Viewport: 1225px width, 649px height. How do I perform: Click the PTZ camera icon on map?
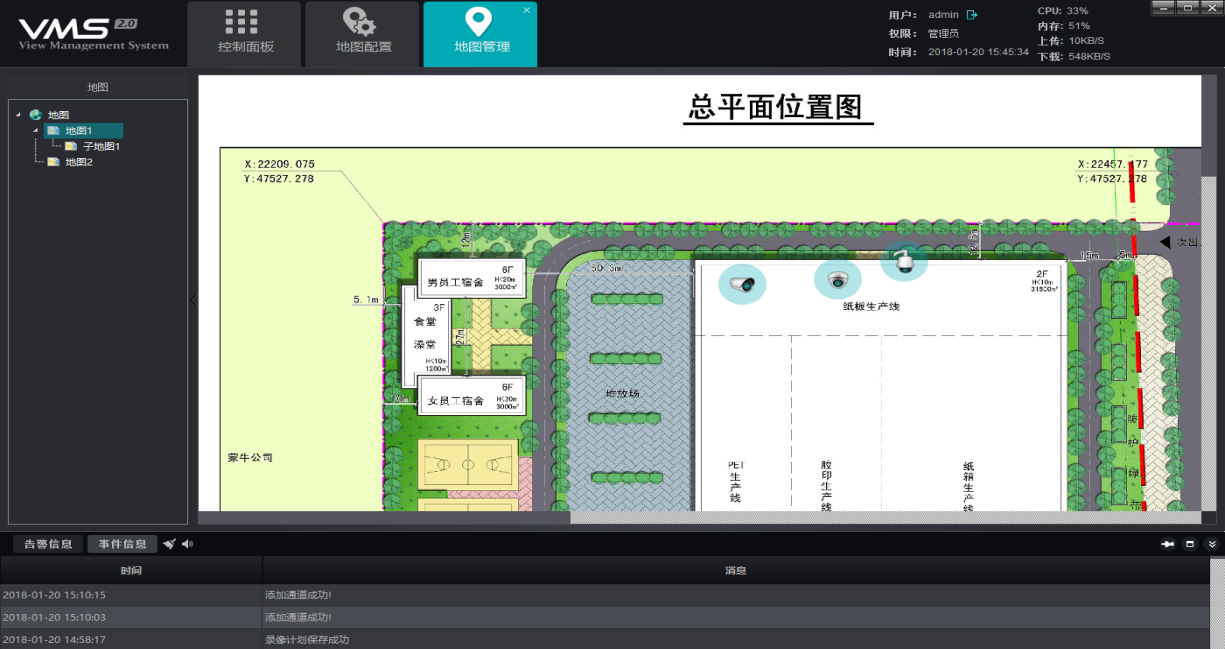(904, 261)
